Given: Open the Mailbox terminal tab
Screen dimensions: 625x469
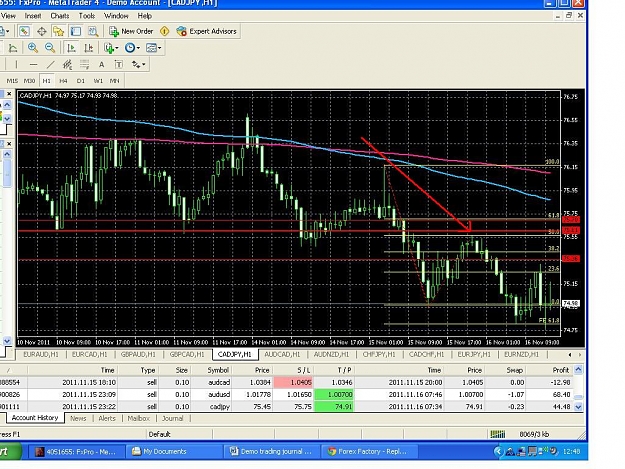Looking at the screenshot, I should coord(139,418).
